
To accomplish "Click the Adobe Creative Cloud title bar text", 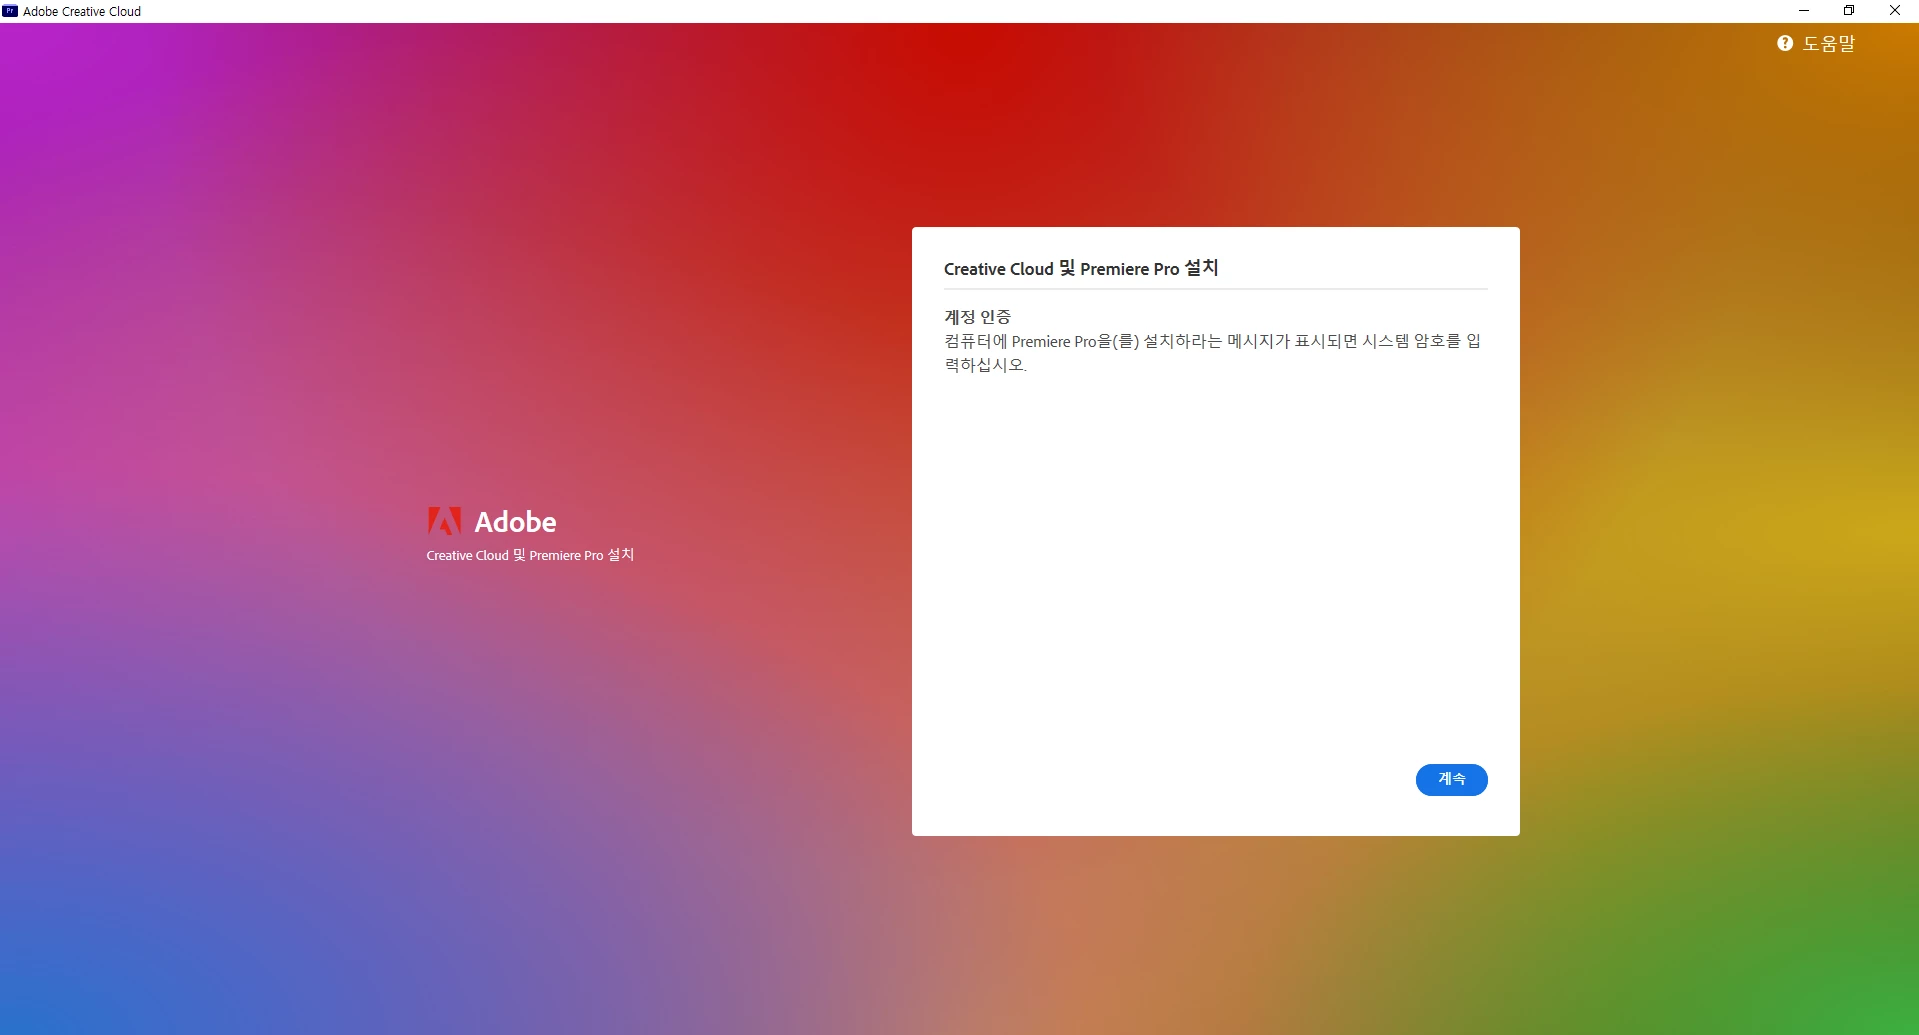I will pos(82,12).
